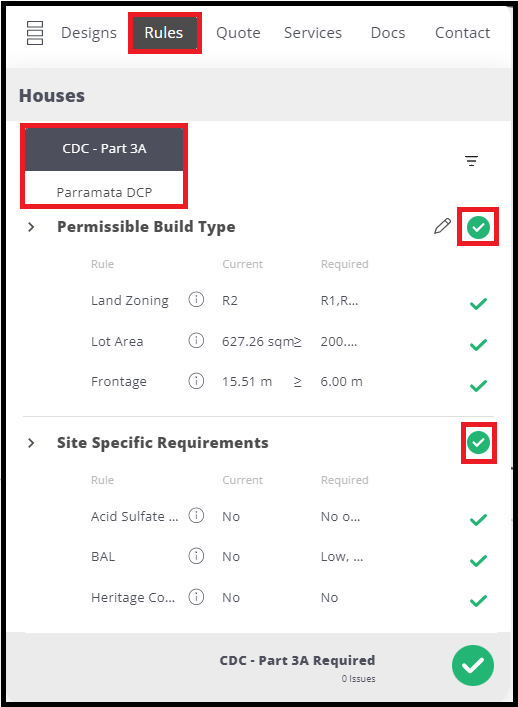Navigate to the Contact link
This screenshot has width=518, height=707.
pyautogui.click(x=463, y=33)
